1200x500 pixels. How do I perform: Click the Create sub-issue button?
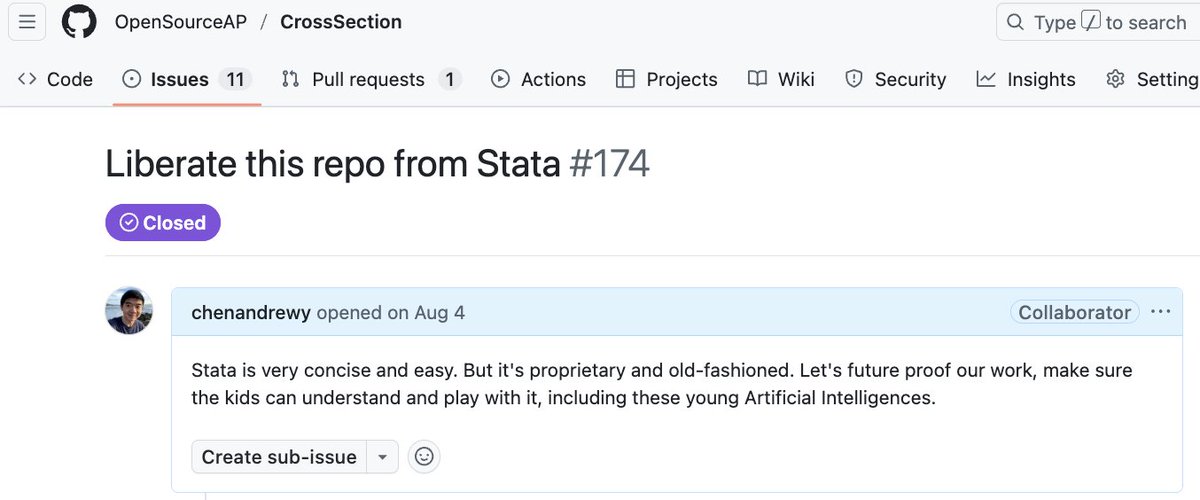click(x=279, y=457)
